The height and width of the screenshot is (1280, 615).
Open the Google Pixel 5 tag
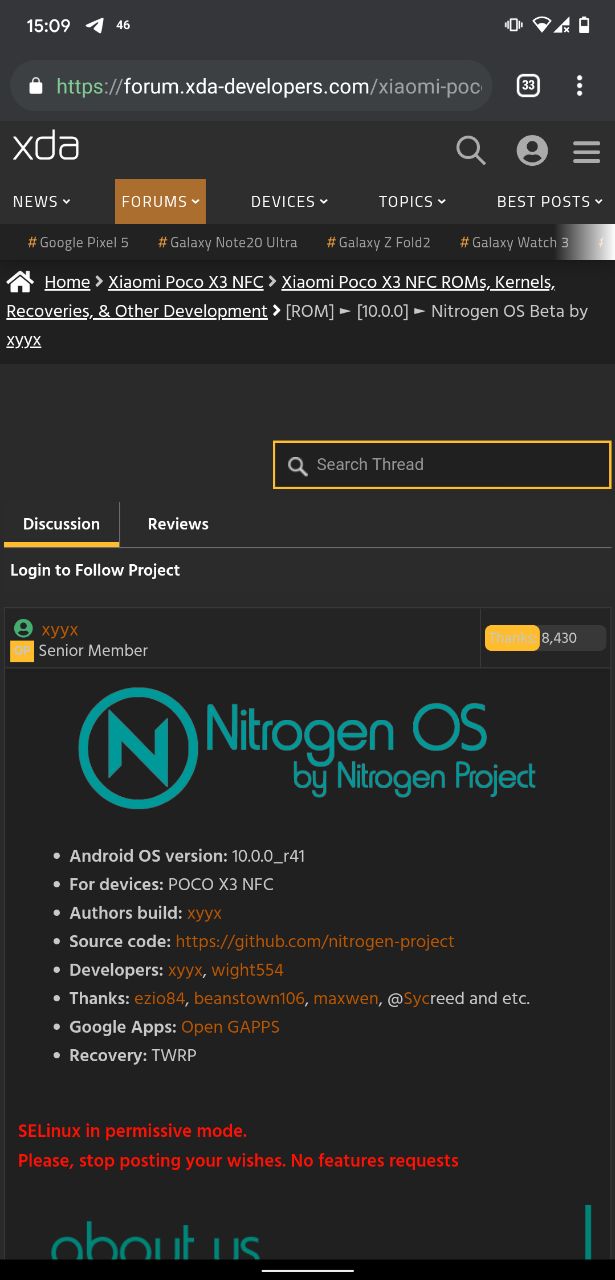[x=78, y=242]
